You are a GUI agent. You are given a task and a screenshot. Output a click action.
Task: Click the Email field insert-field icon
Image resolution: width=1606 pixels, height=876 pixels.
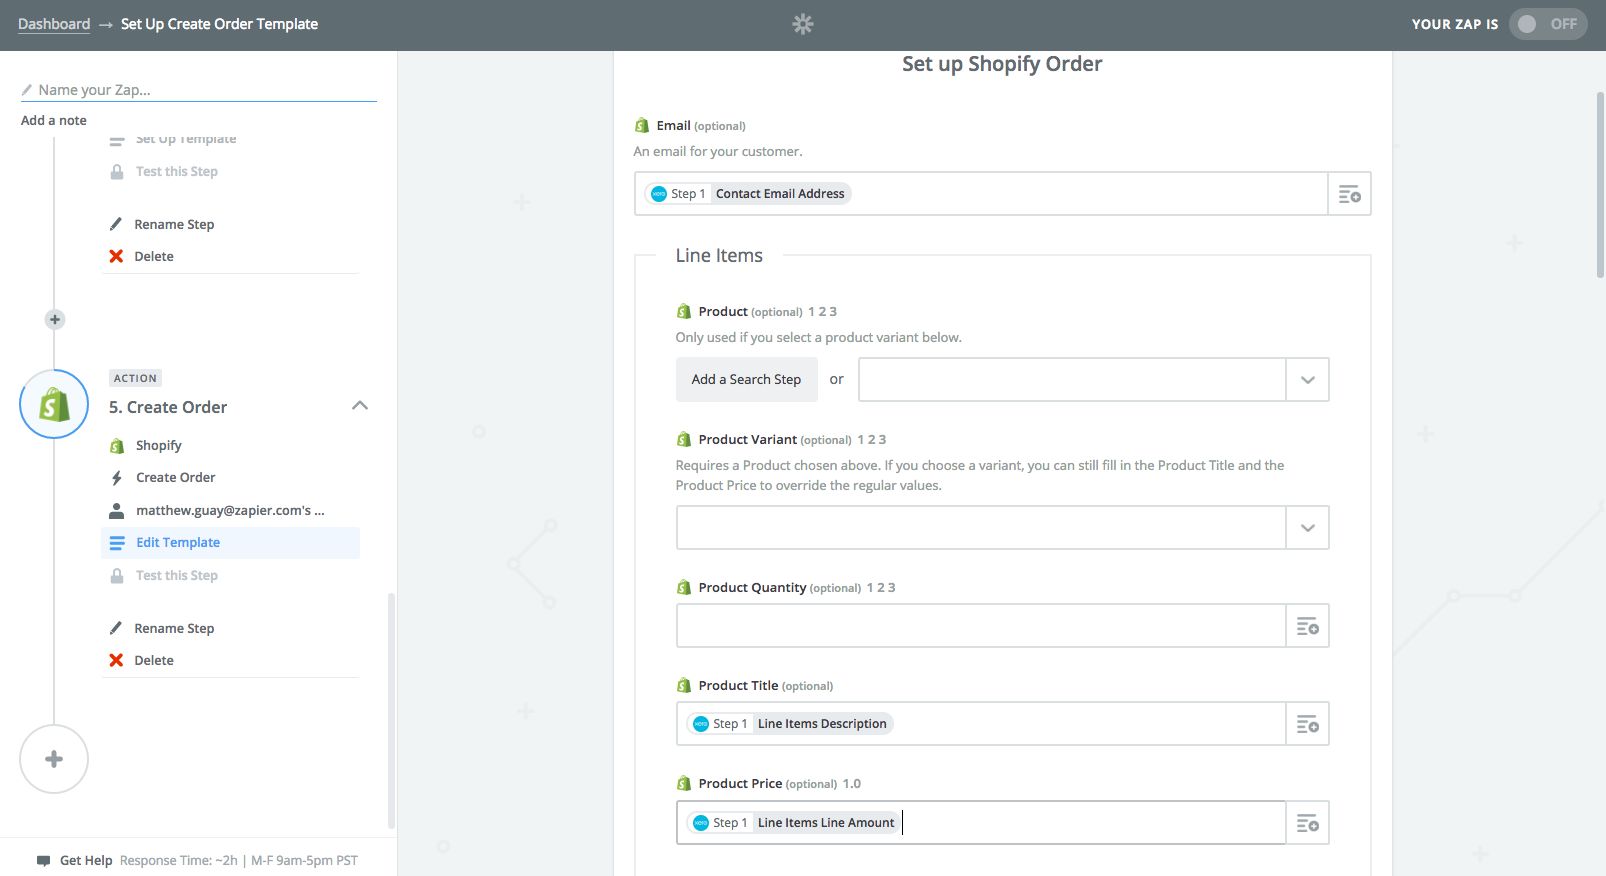(1349, 194)
